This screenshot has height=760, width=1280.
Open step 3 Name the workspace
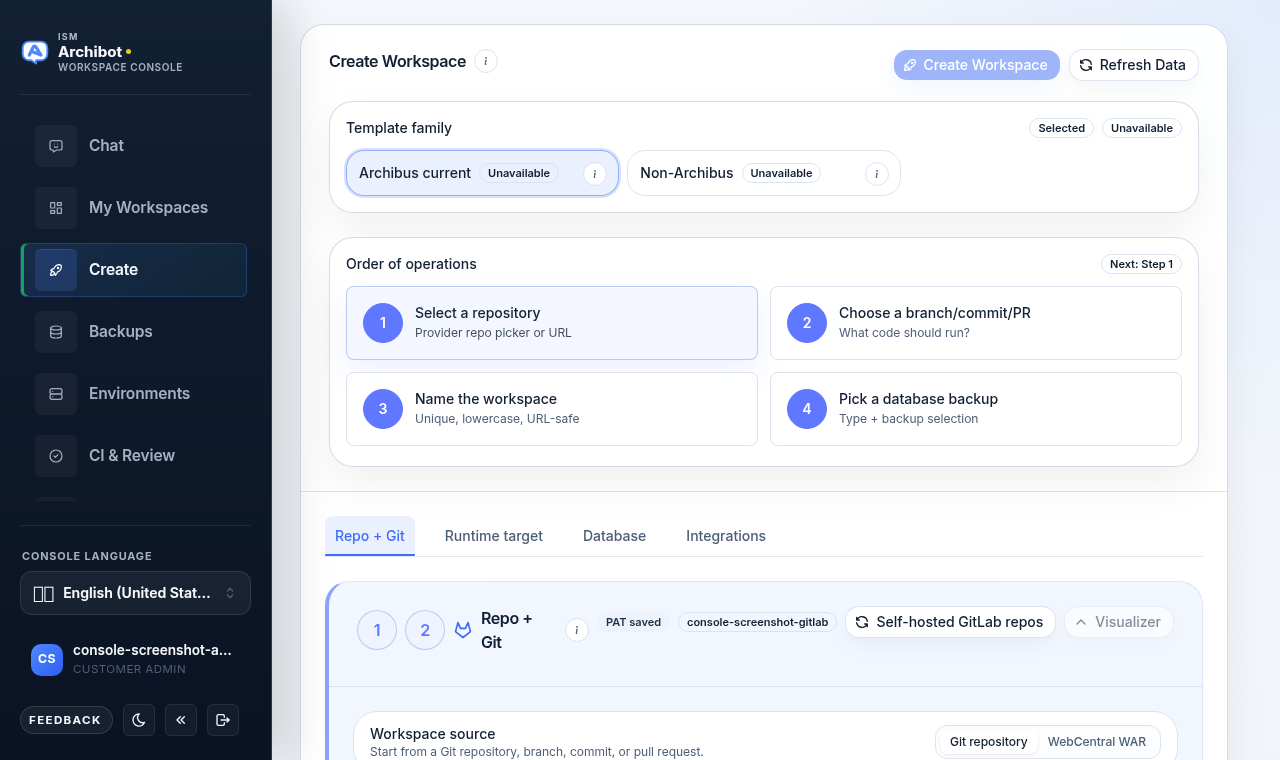pyautogui.click(x=552, y=409)
